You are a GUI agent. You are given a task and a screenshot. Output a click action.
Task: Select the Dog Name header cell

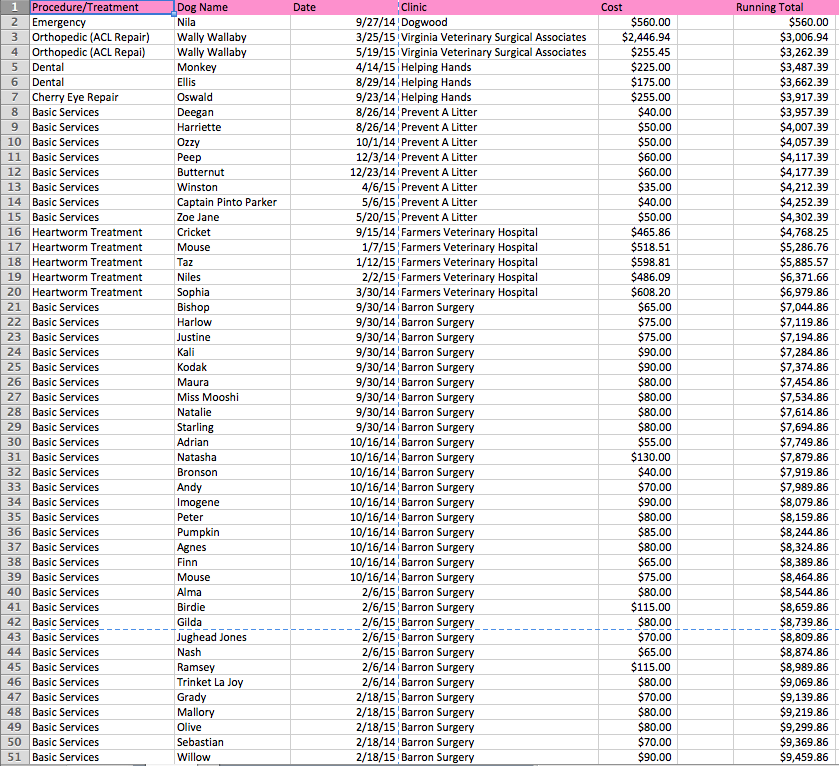click(x=232, y=7)
